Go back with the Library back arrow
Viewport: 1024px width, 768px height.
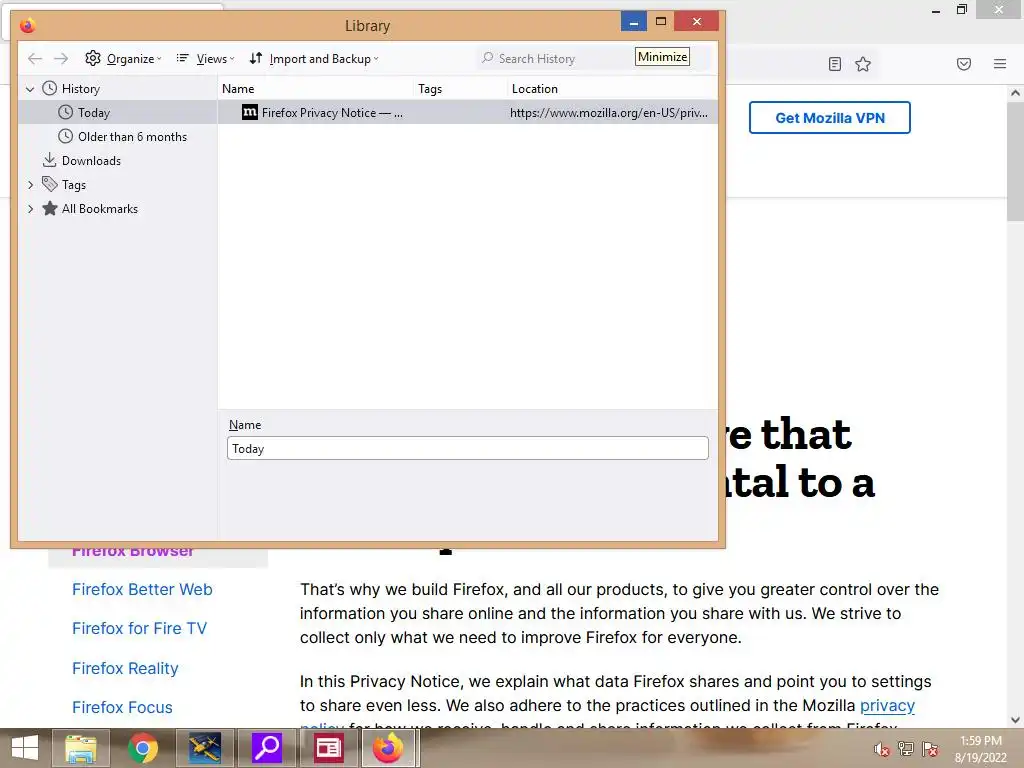35,59
